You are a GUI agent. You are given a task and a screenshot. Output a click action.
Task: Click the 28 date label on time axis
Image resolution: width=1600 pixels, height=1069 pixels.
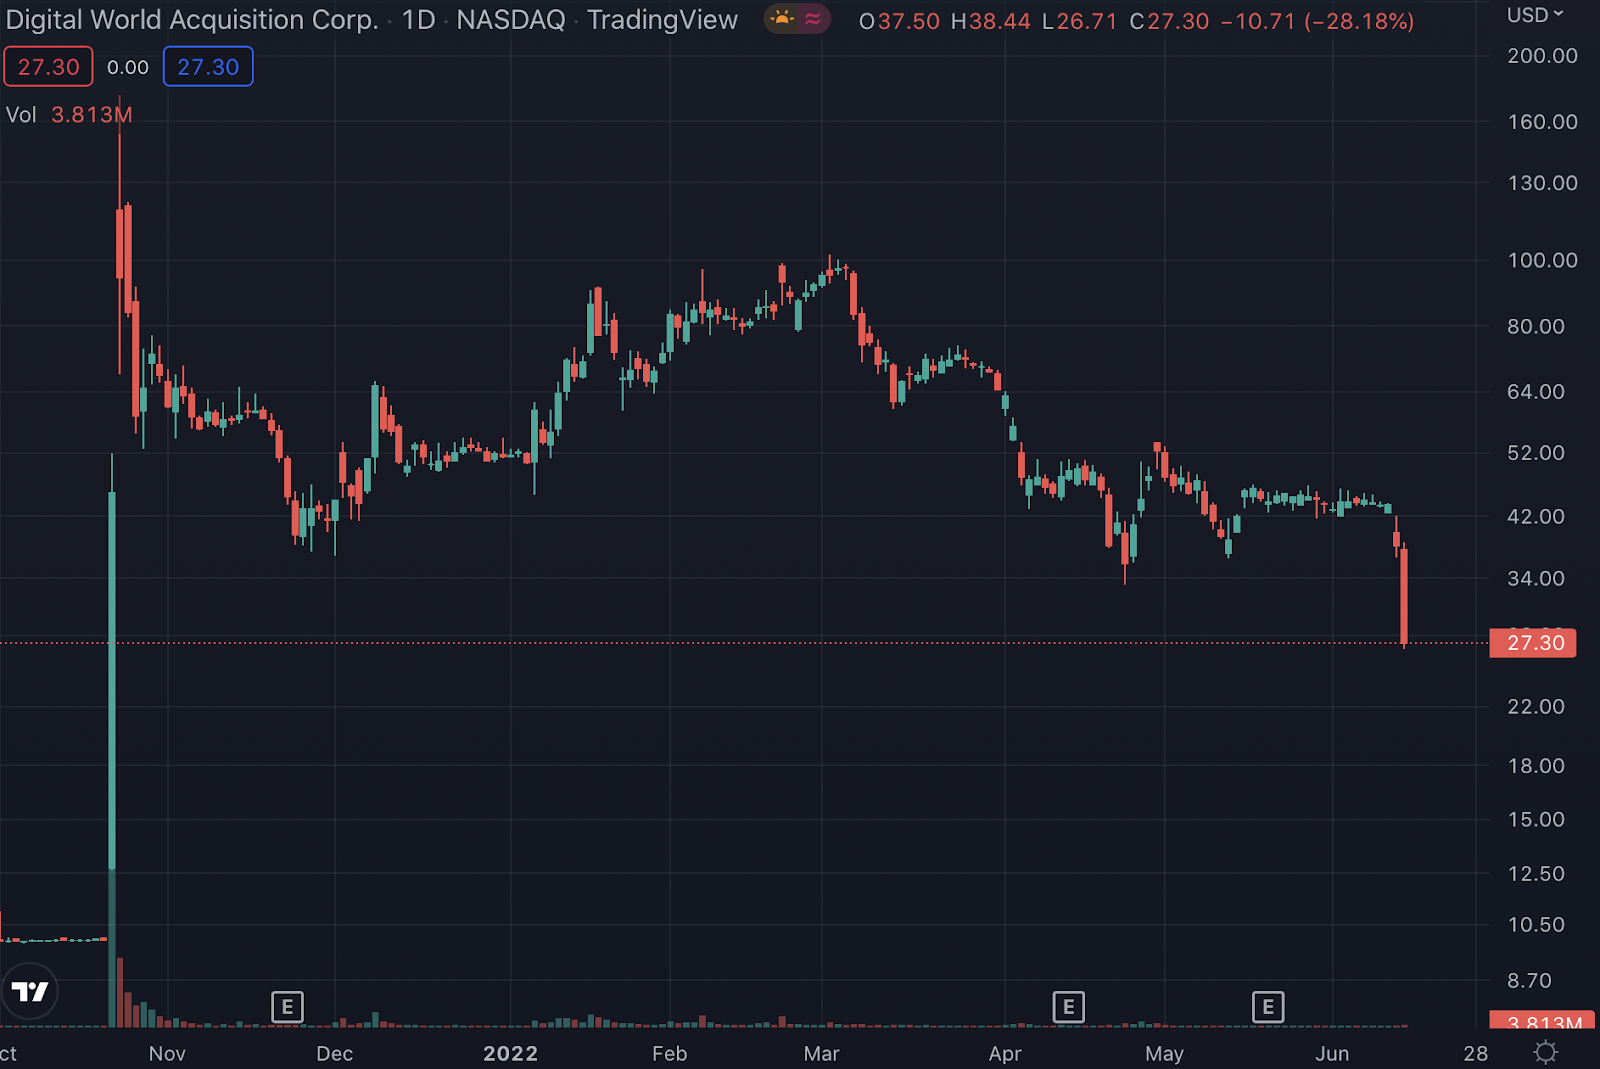tap(1475, 1053)
